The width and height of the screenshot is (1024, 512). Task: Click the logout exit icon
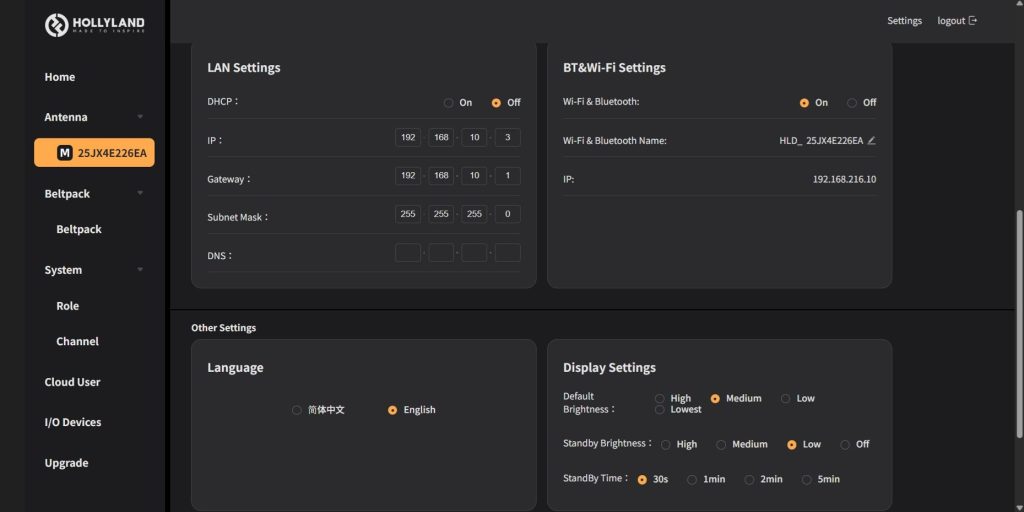tap(973, 21)
